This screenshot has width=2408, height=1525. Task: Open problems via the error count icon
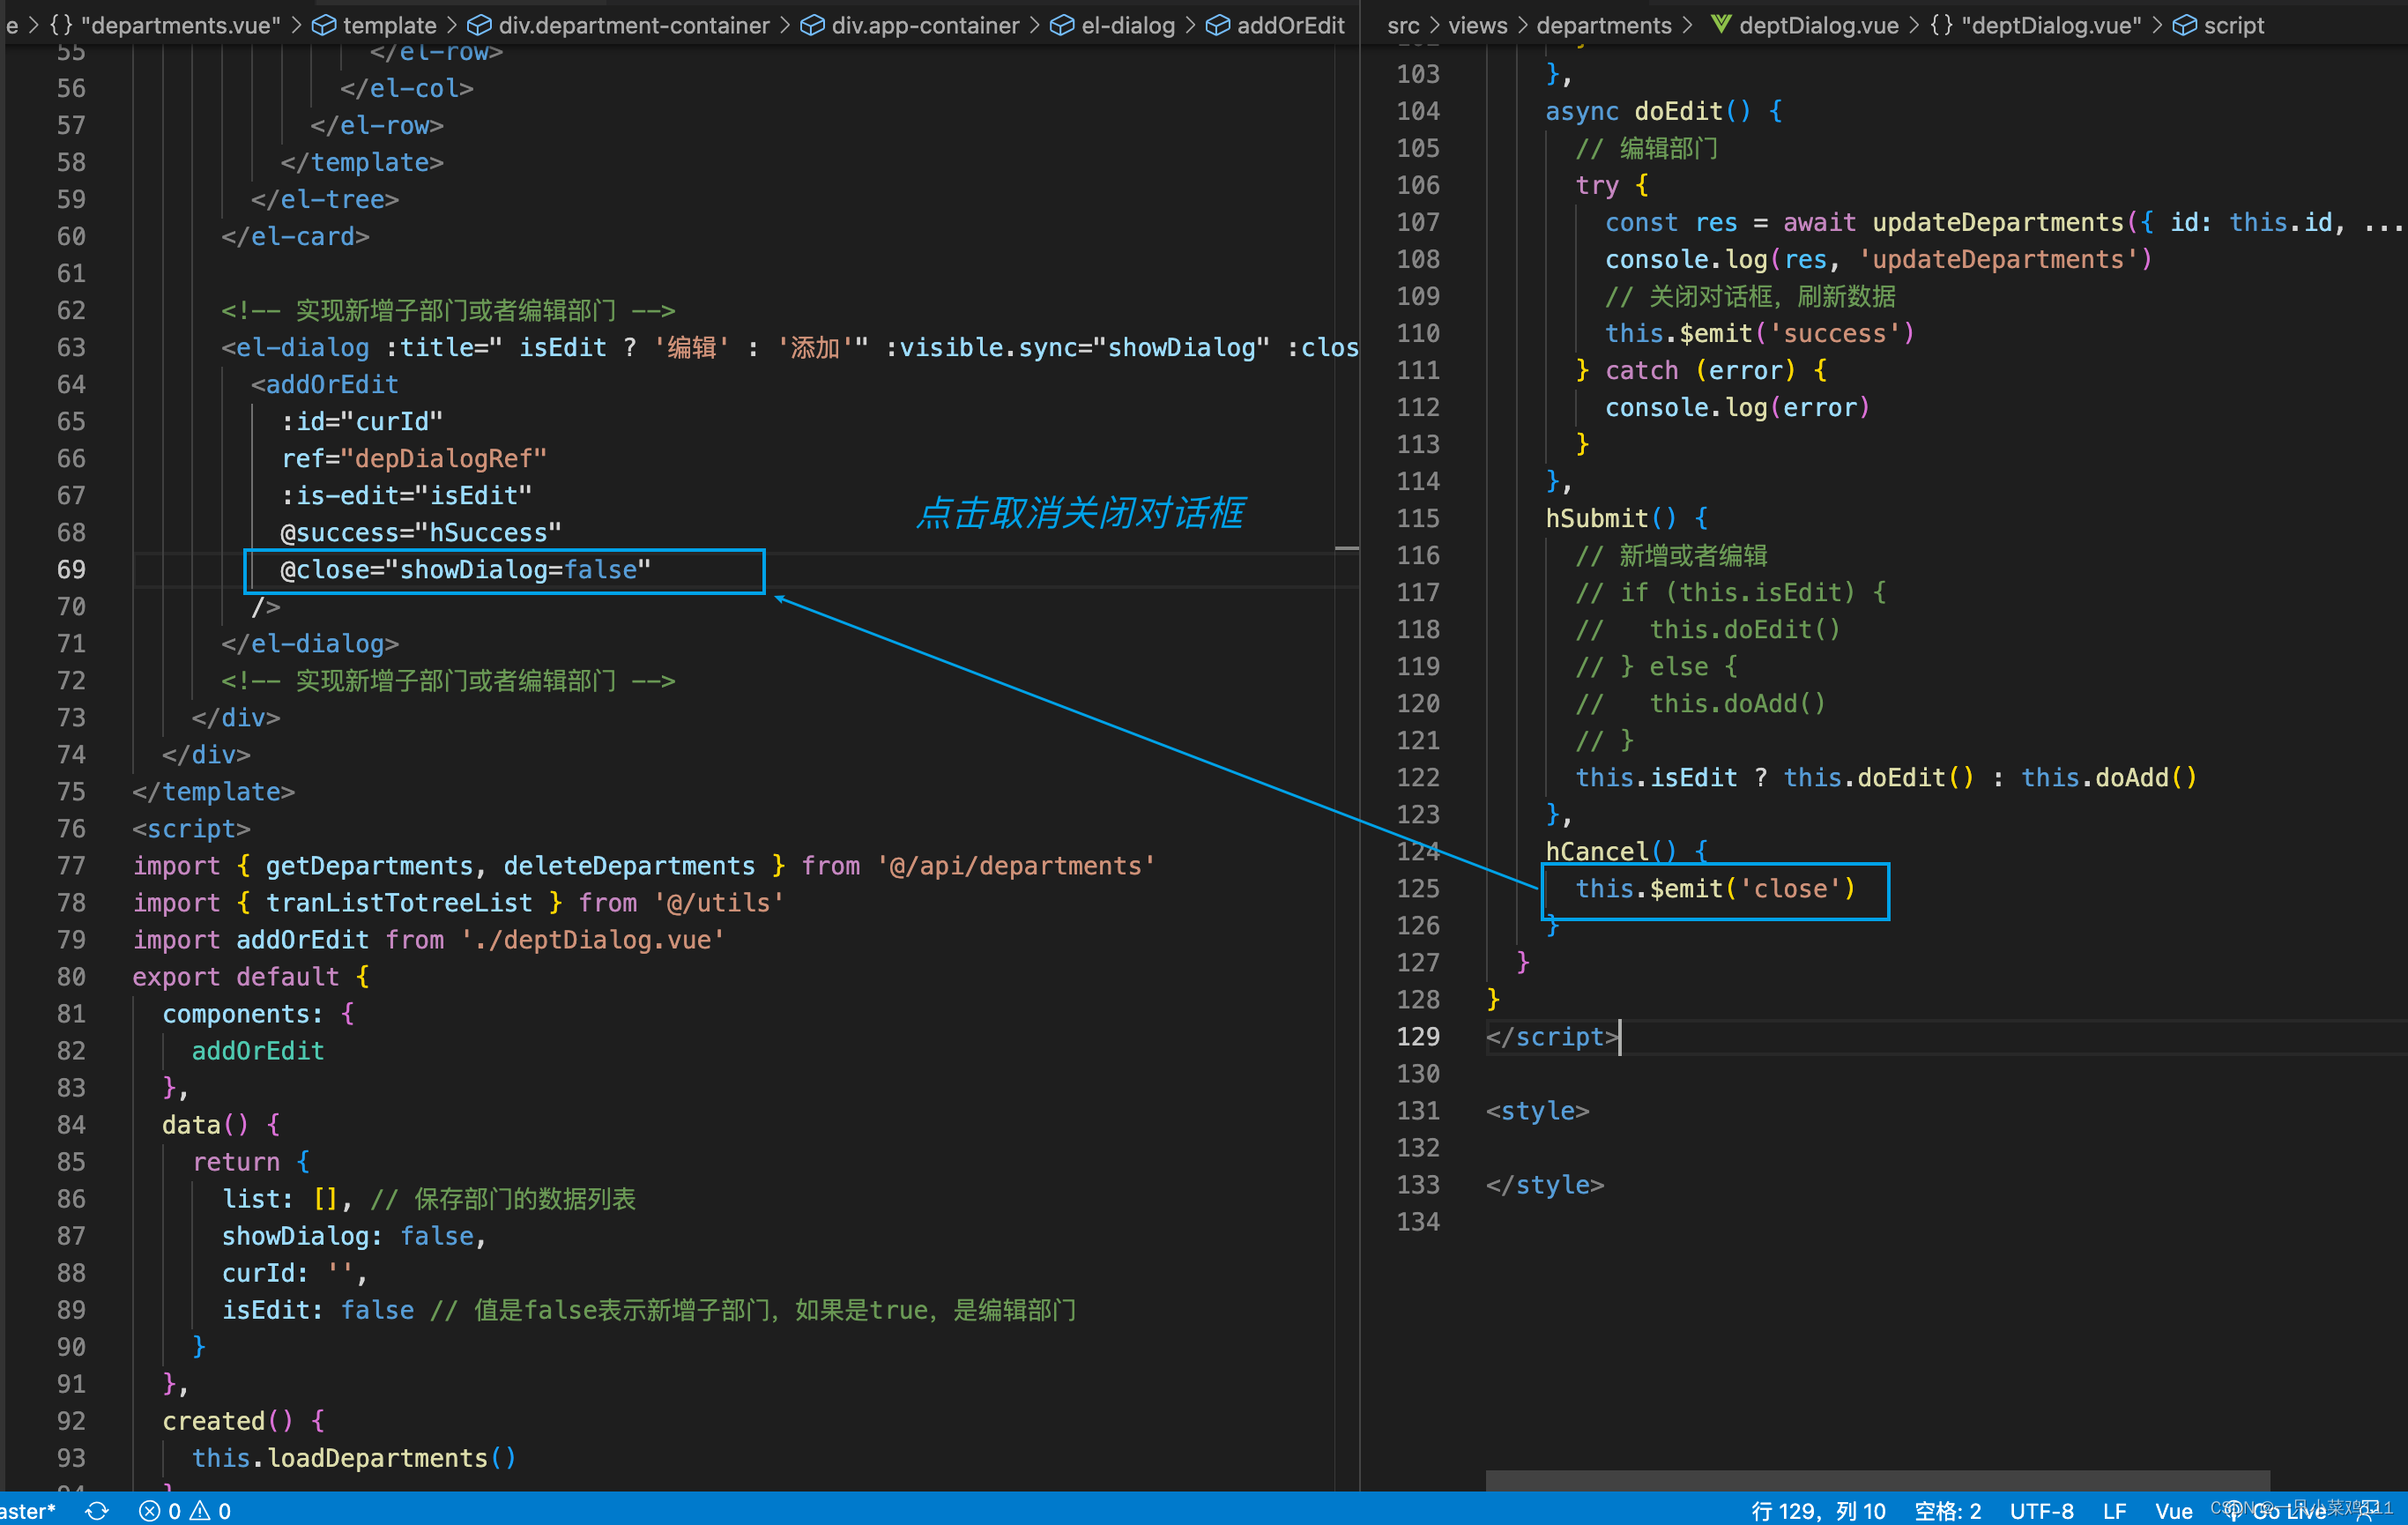click(150, 1510)
